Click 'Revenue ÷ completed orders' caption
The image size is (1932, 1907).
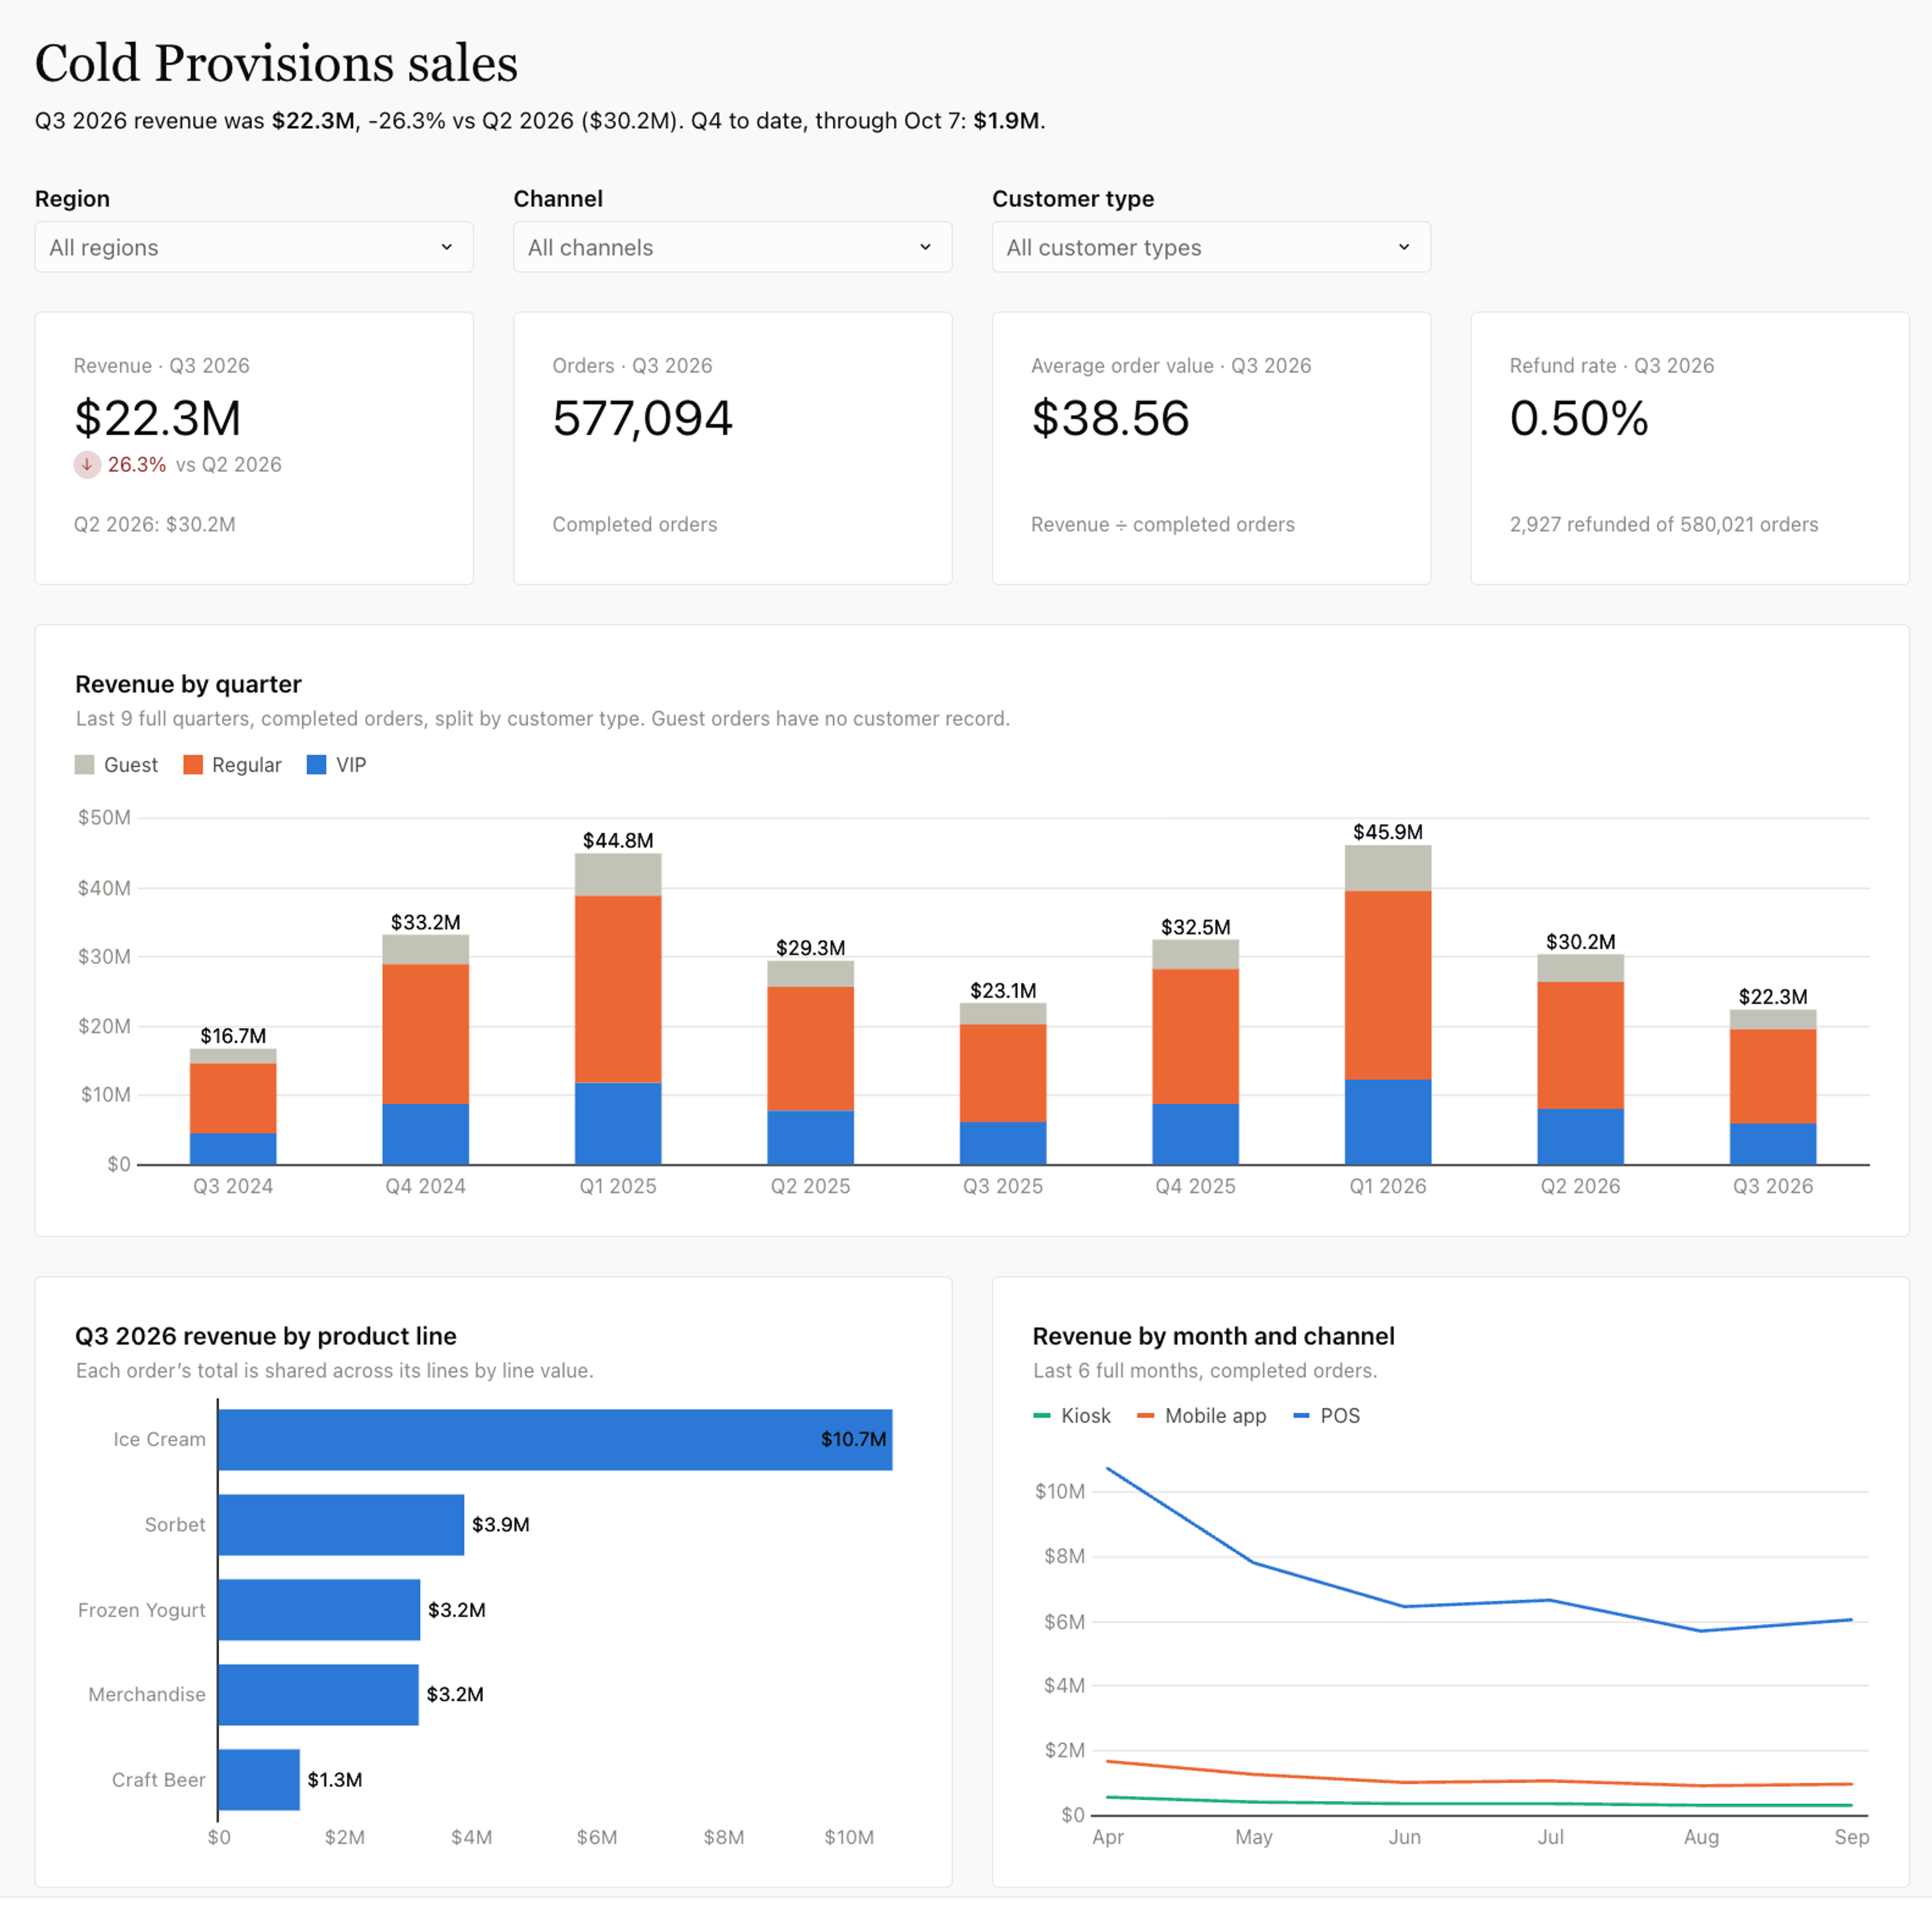tap(1163, 525)
